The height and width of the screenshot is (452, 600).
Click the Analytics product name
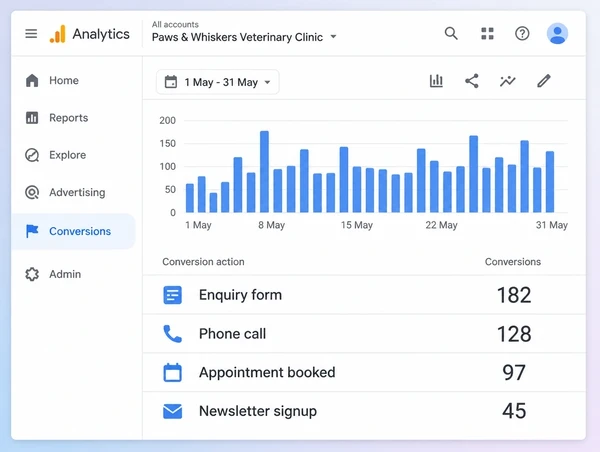101,34
